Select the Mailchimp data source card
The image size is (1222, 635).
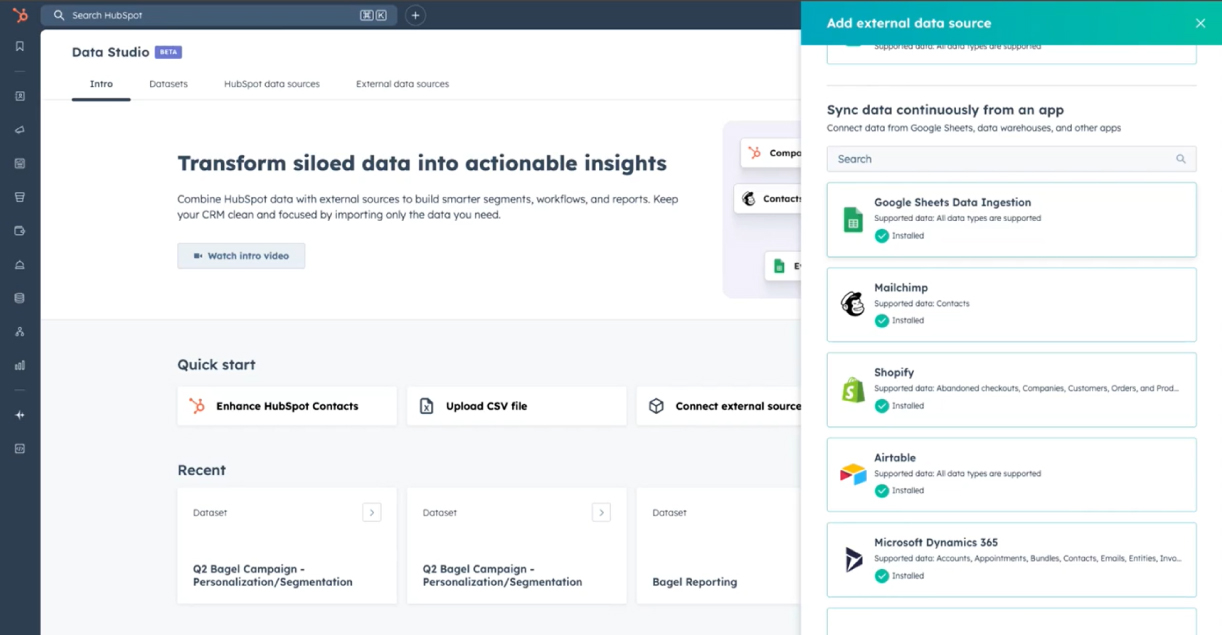[x=1011, y=305]
